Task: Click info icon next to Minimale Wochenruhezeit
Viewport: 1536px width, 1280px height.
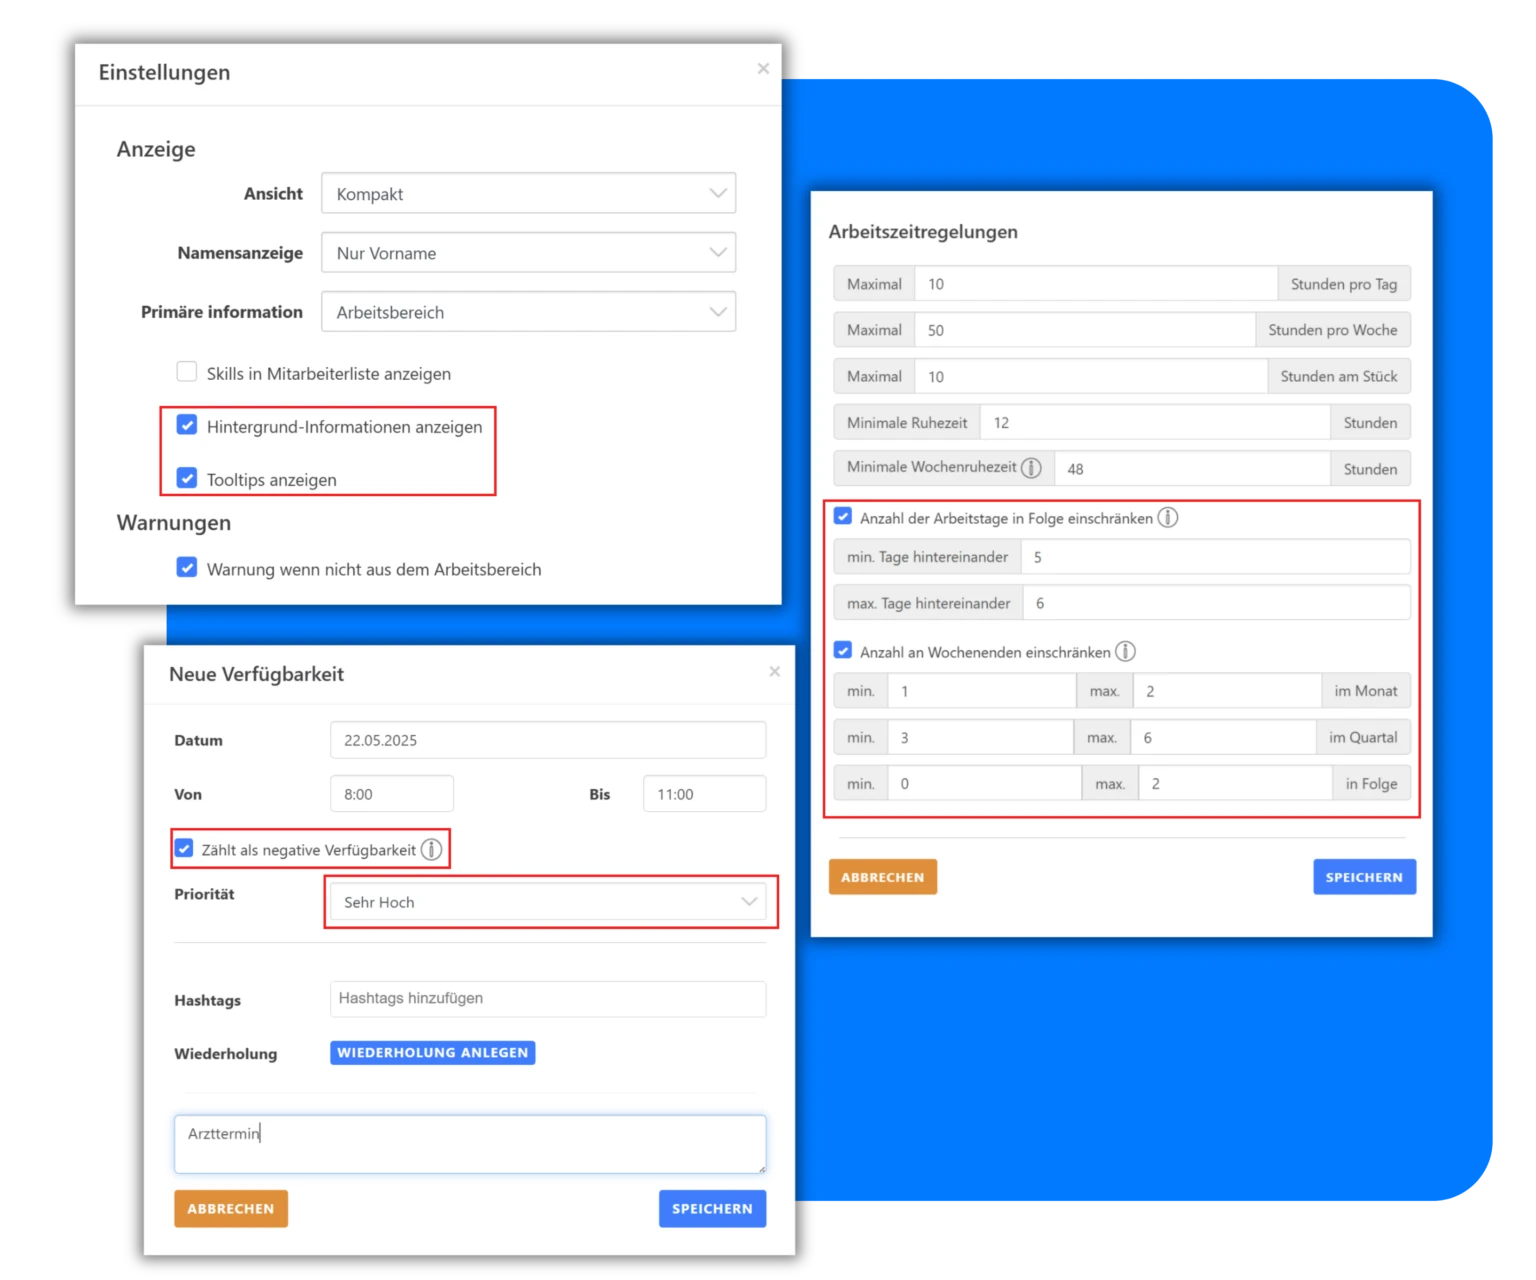Action: pyautogui.click(x=1031, y=468)
